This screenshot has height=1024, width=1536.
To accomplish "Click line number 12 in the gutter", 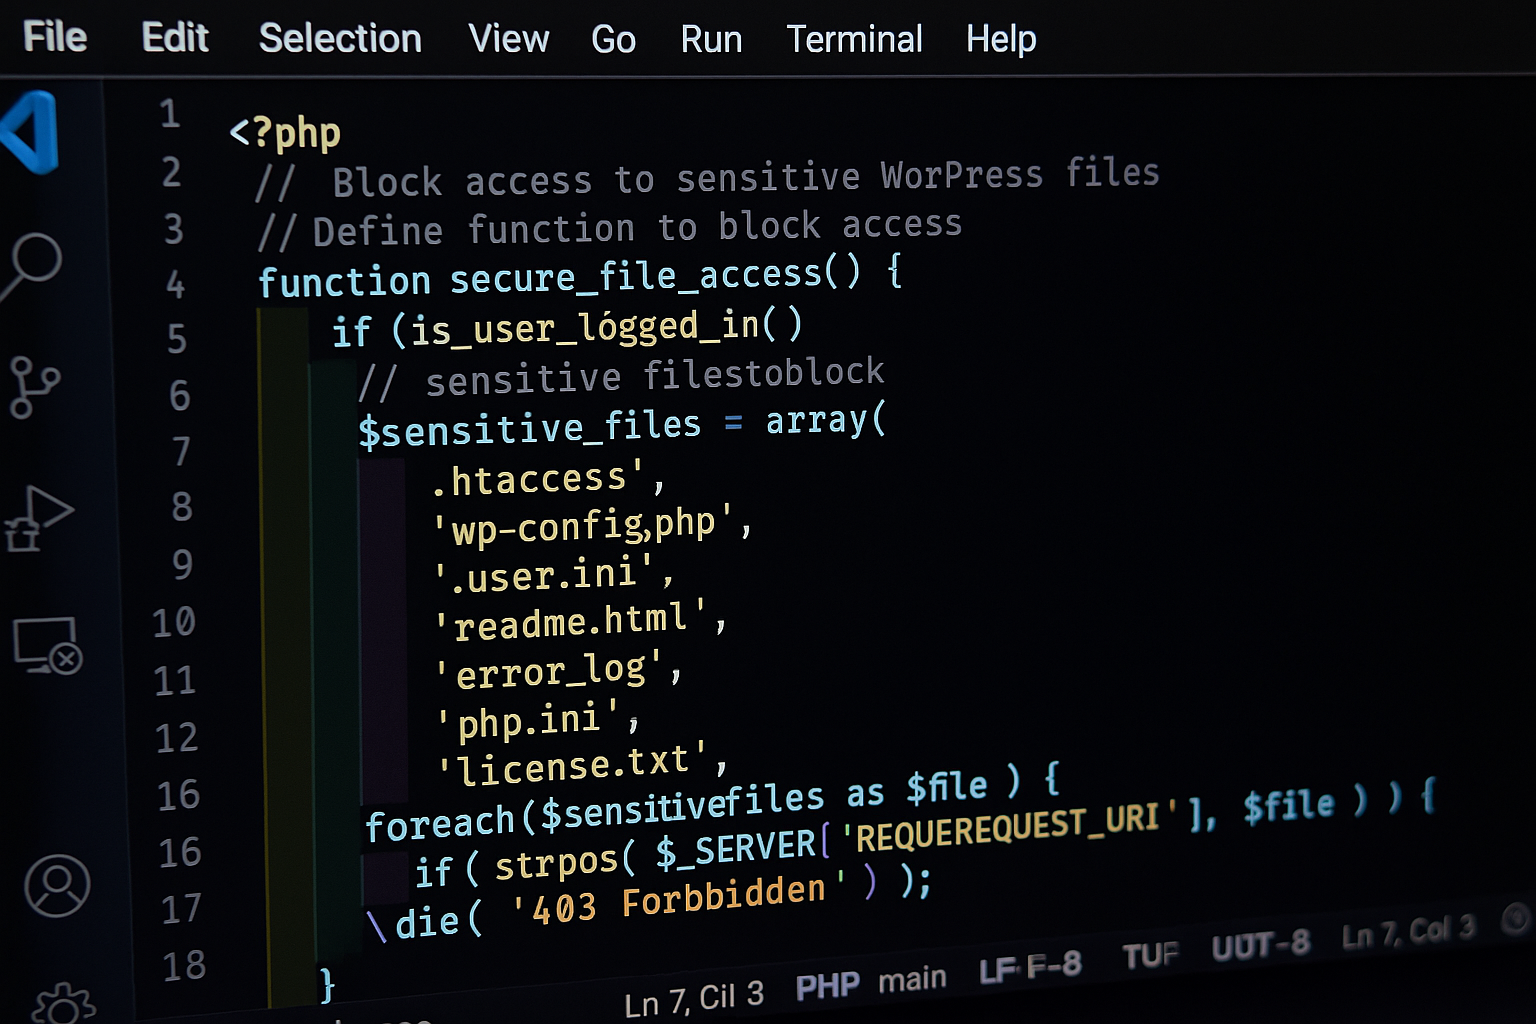I will point(177,737).
